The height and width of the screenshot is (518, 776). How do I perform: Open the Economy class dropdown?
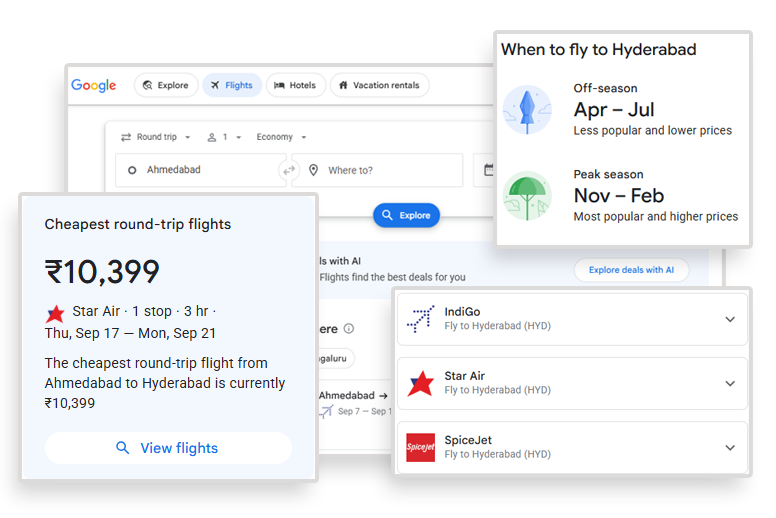(x=281, y=137)
